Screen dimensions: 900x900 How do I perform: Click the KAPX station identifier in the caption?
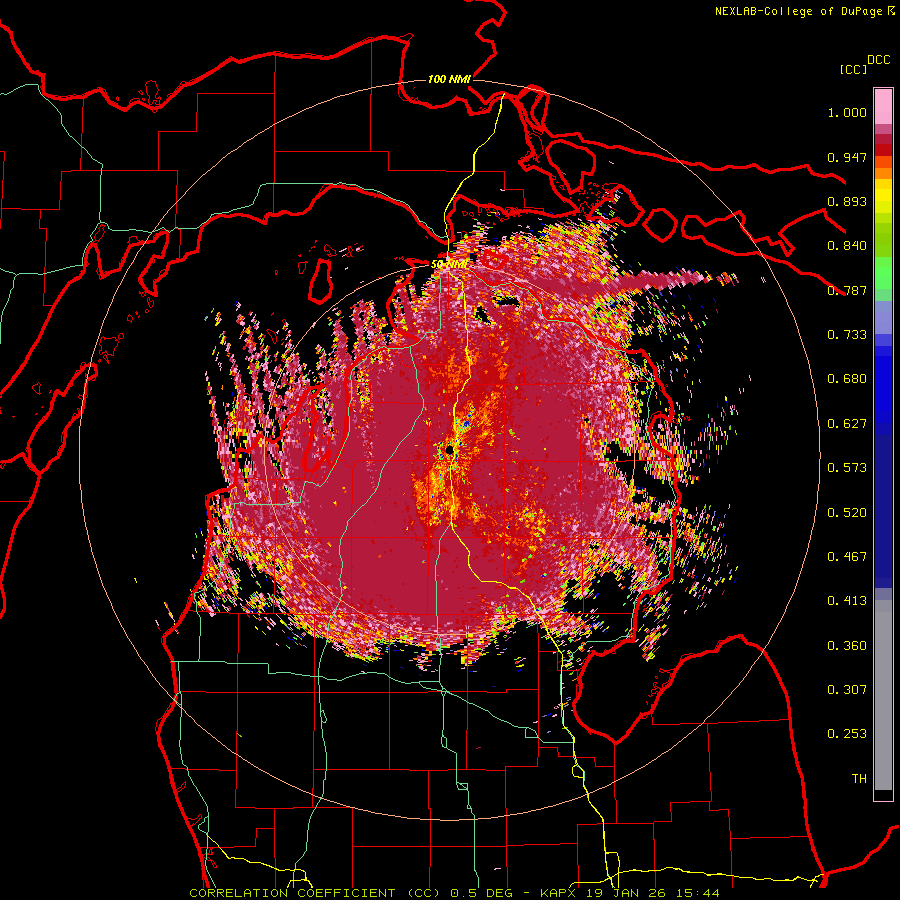(558, 893)
